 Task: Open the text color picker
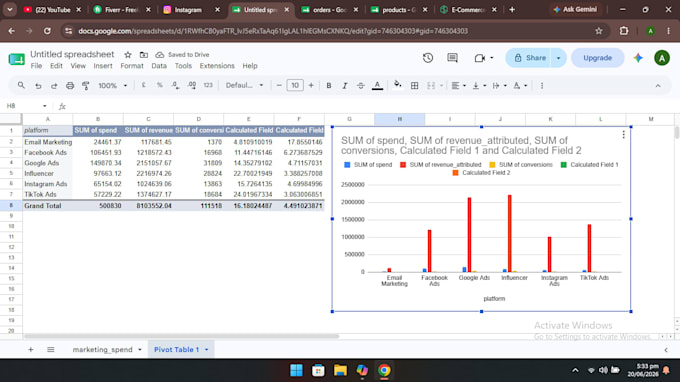click(377, 86)
